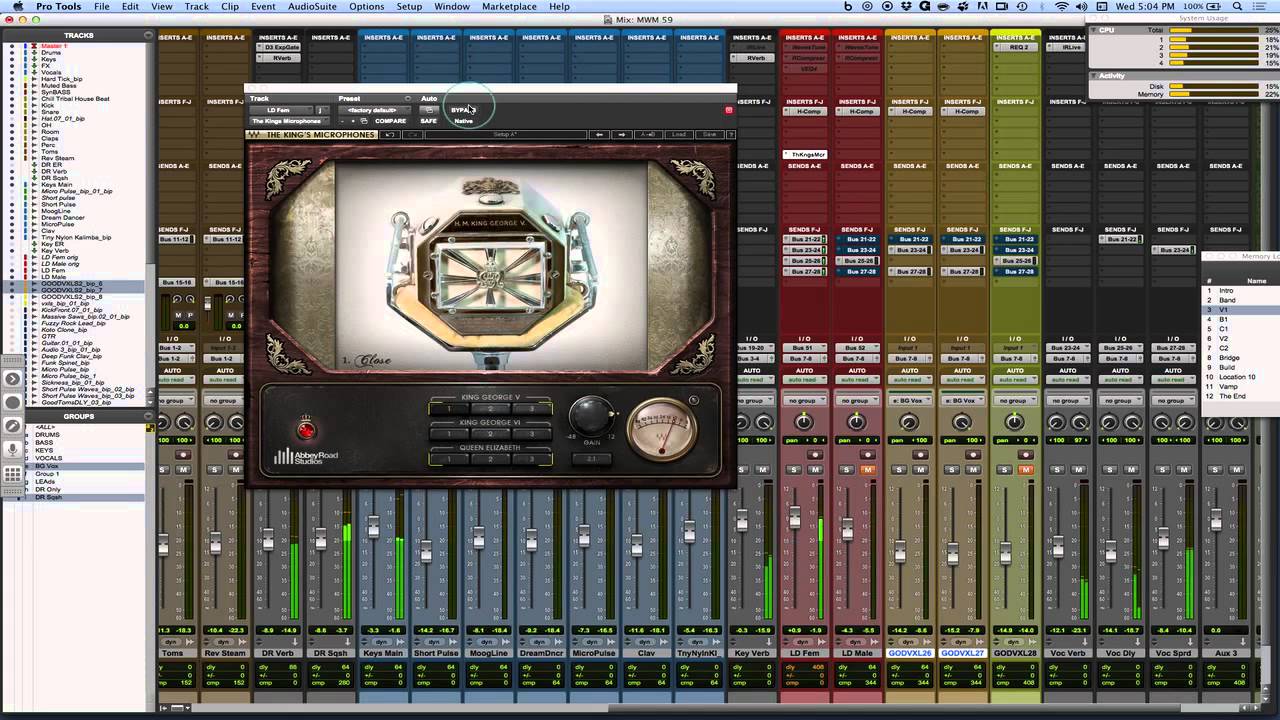This screenshot has width=1280, height=720.
Task: Open the plugin automation enable window
Action: pyautogui.click(x=429, y=110)
